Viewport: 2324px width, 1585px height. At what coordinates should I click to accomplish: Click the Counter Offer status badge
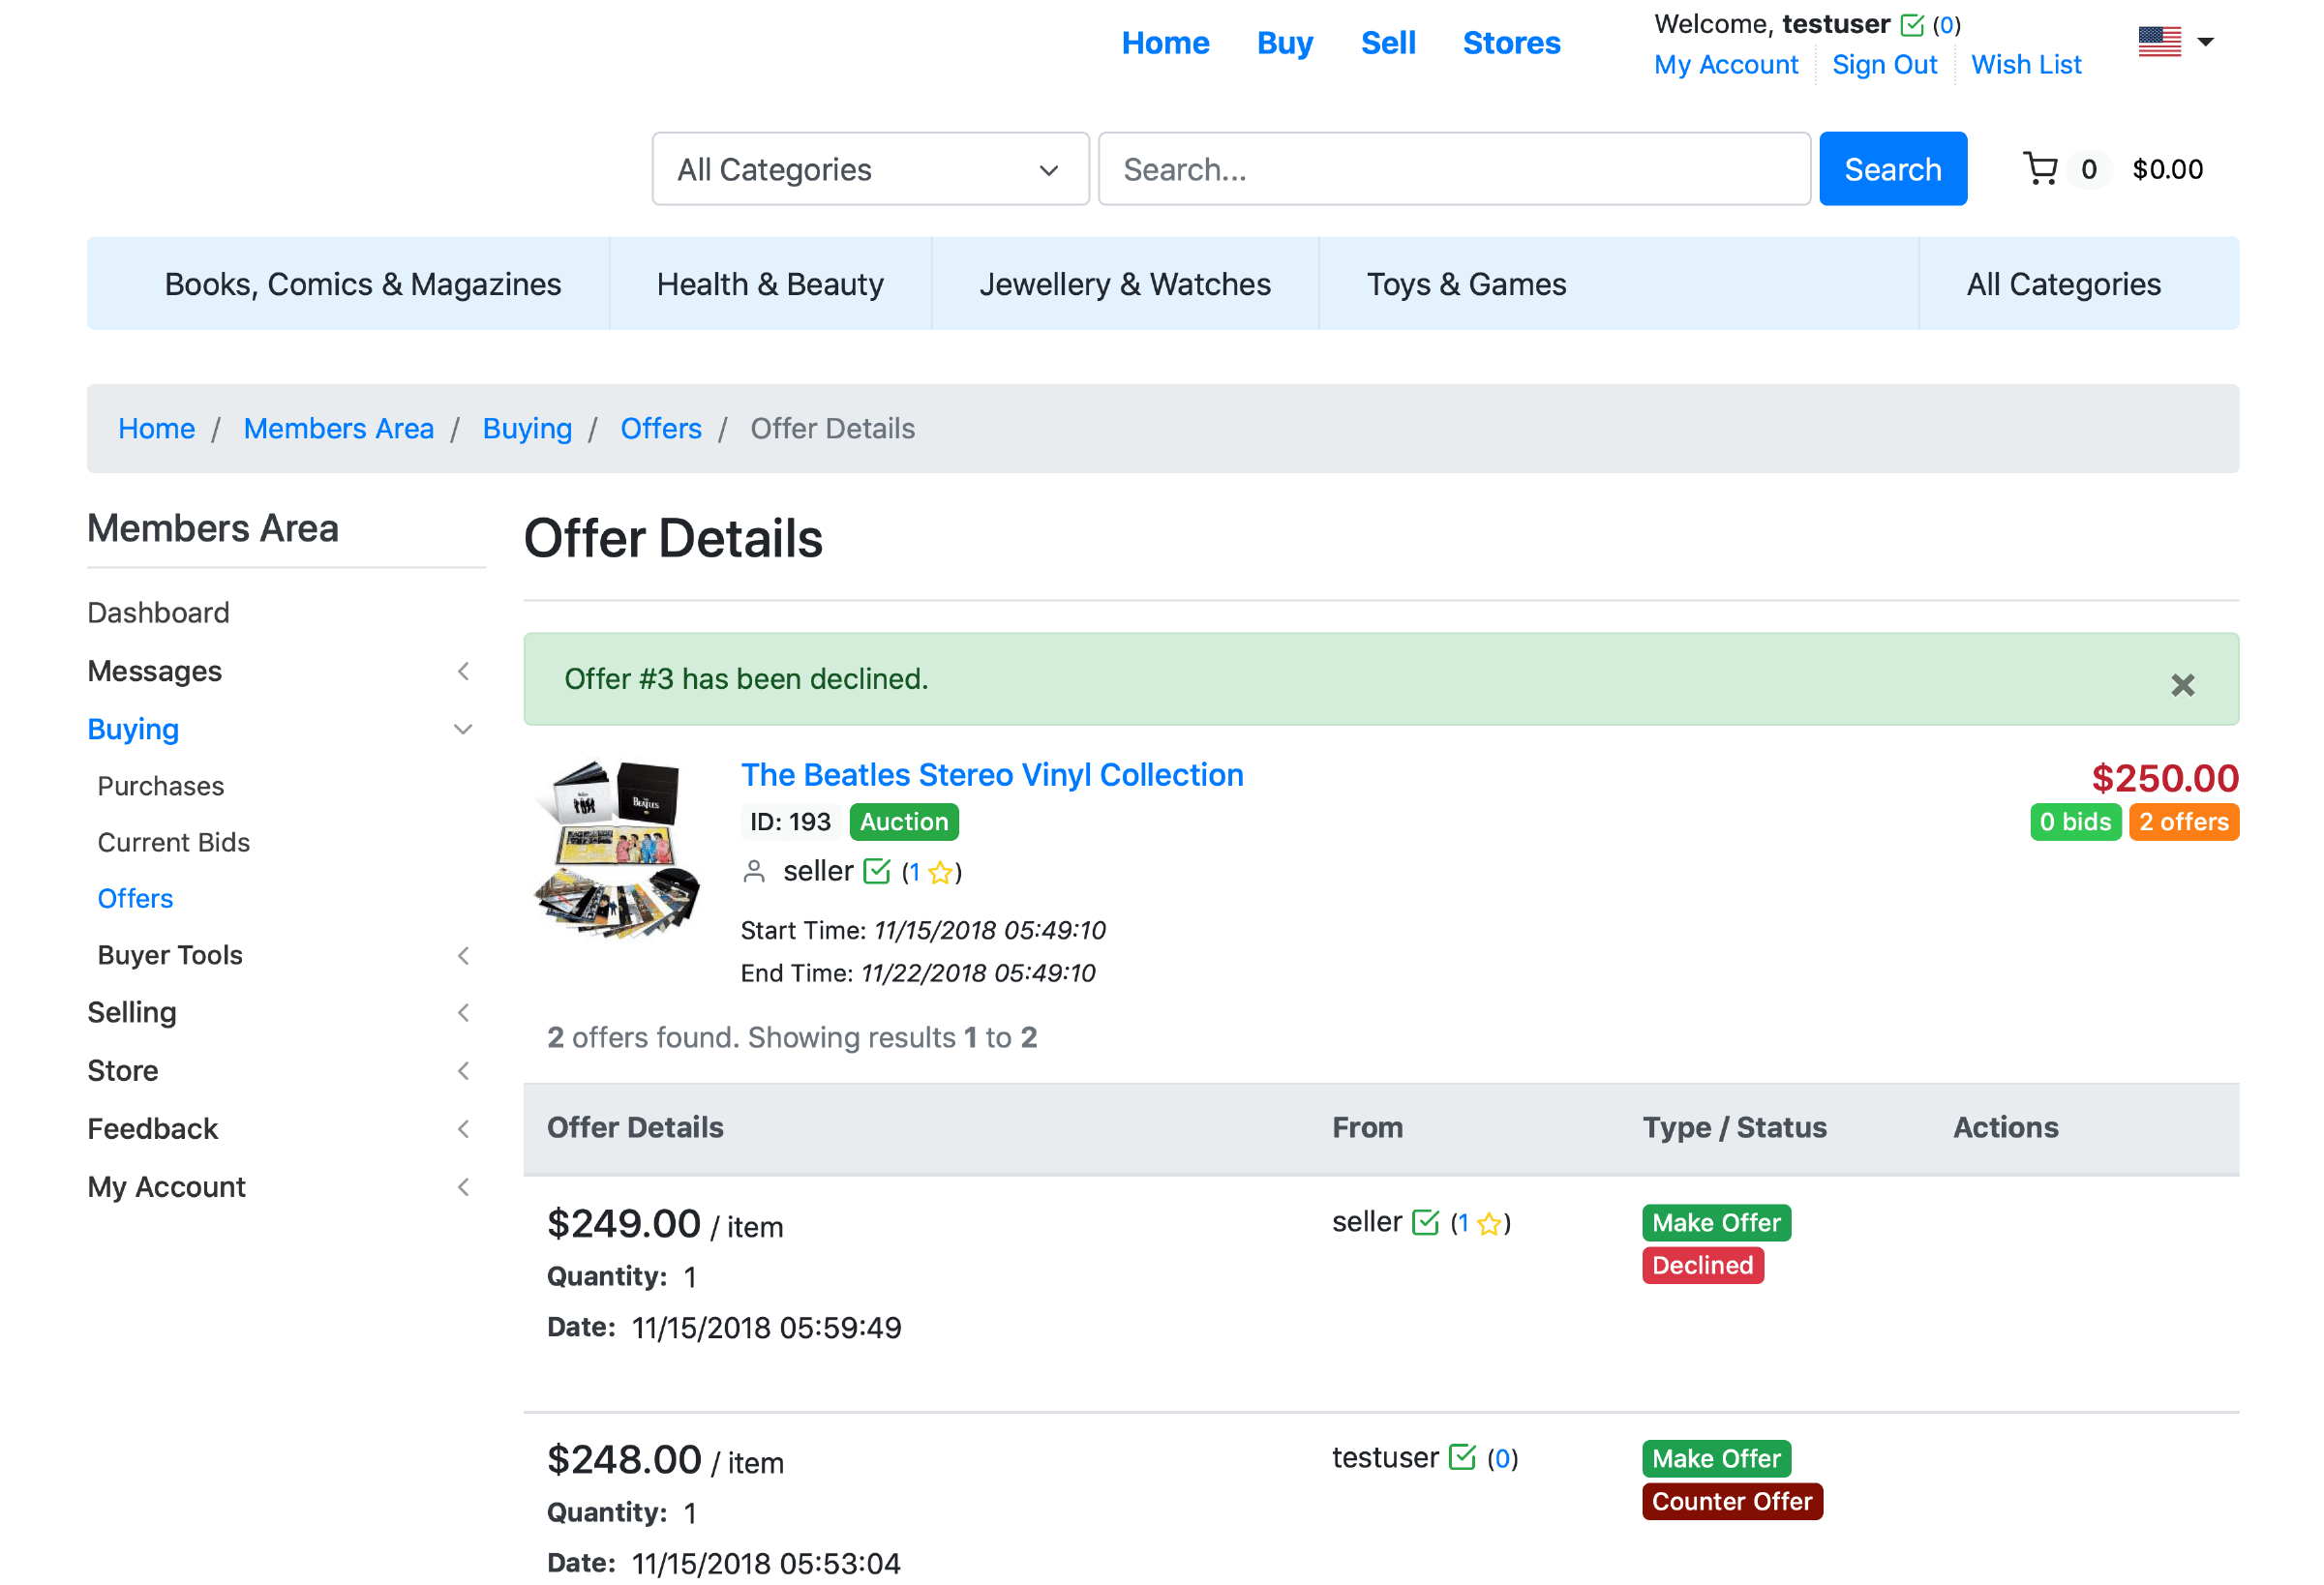point(1732,1501)
